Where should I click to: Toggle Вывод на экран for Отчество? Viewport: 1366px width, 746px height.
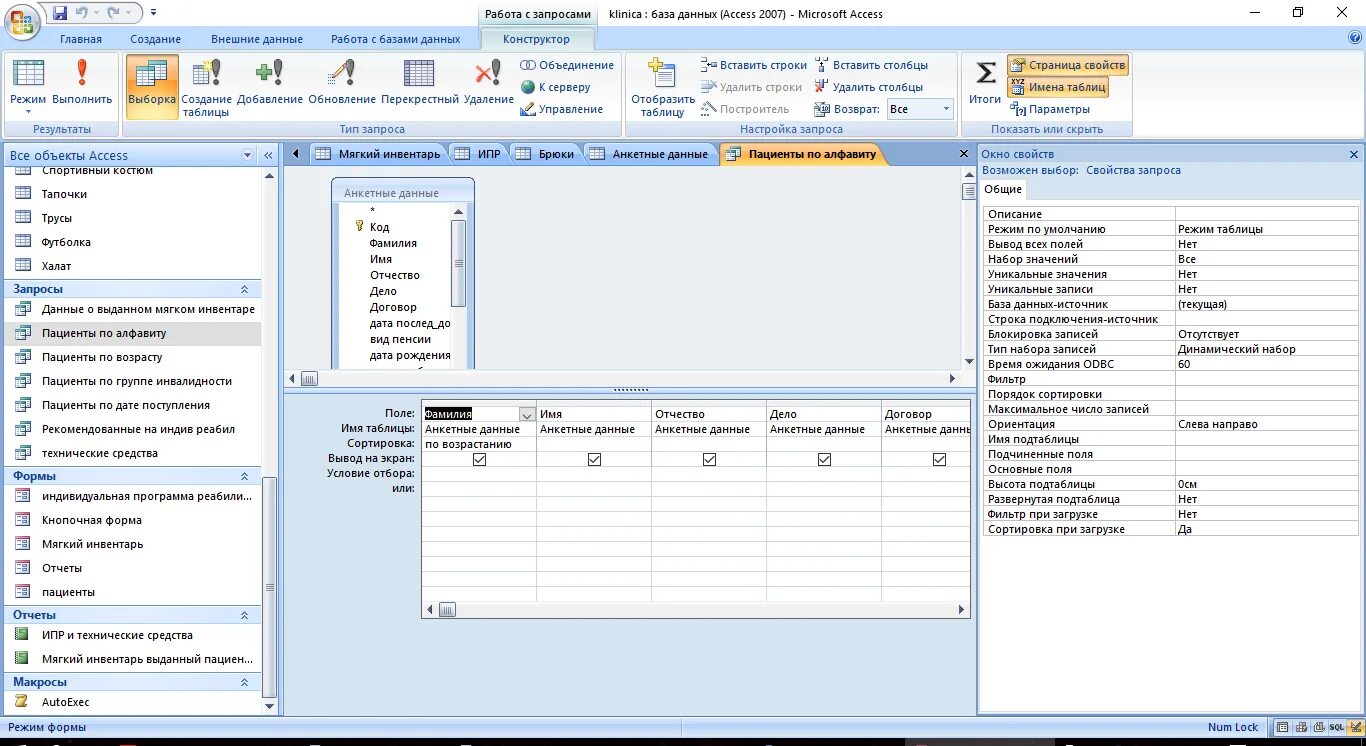[x=709, y=459]
